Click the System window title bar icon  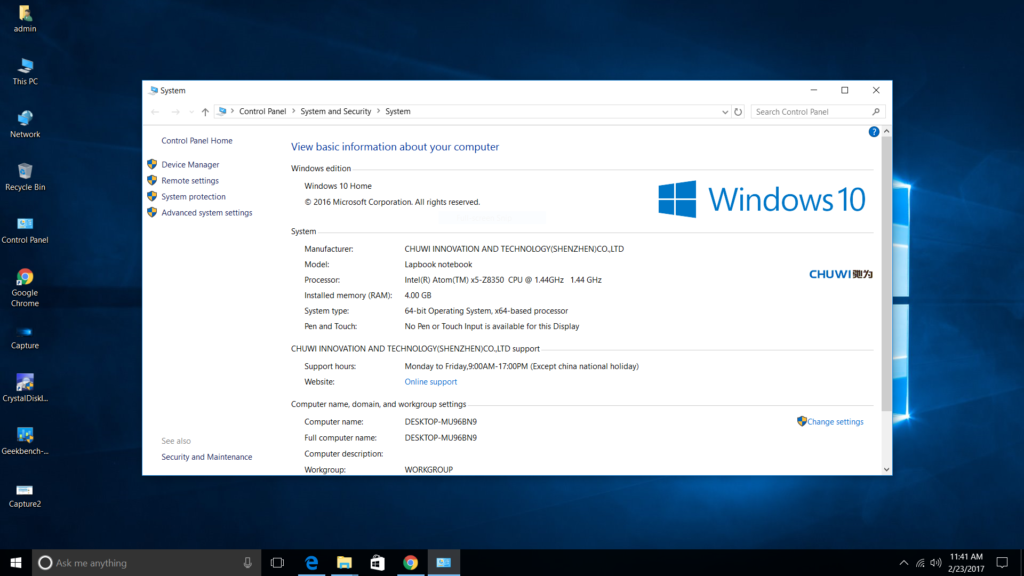click(153, 90)
